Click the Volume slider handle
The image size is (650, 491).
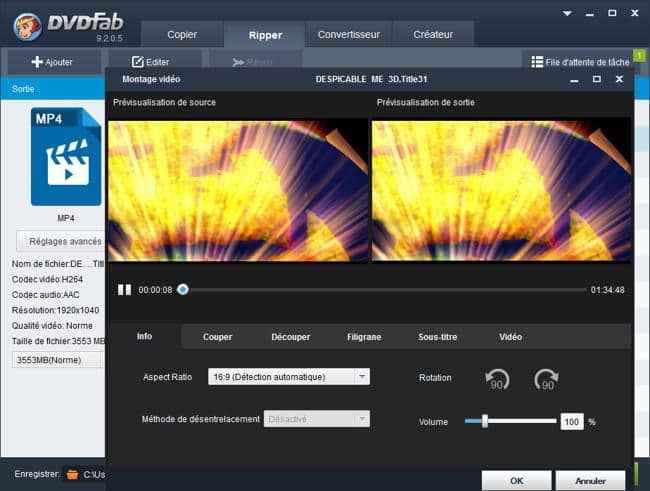[485, 421]
